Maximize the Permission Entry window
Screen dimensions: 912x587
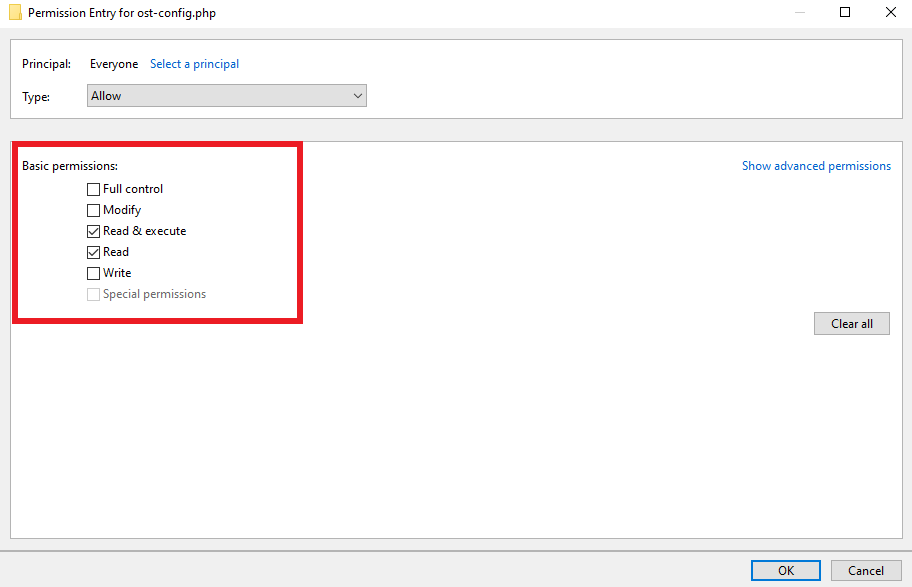845,12
